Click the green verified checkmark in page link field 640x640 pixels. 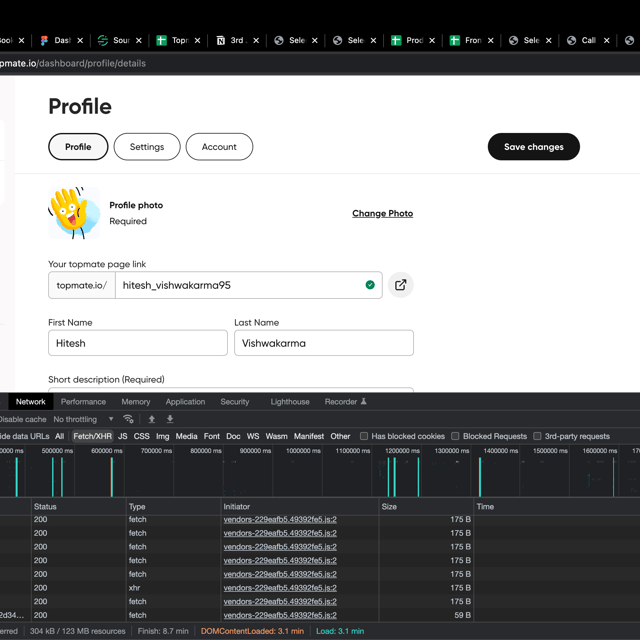(x=370, y=285)
